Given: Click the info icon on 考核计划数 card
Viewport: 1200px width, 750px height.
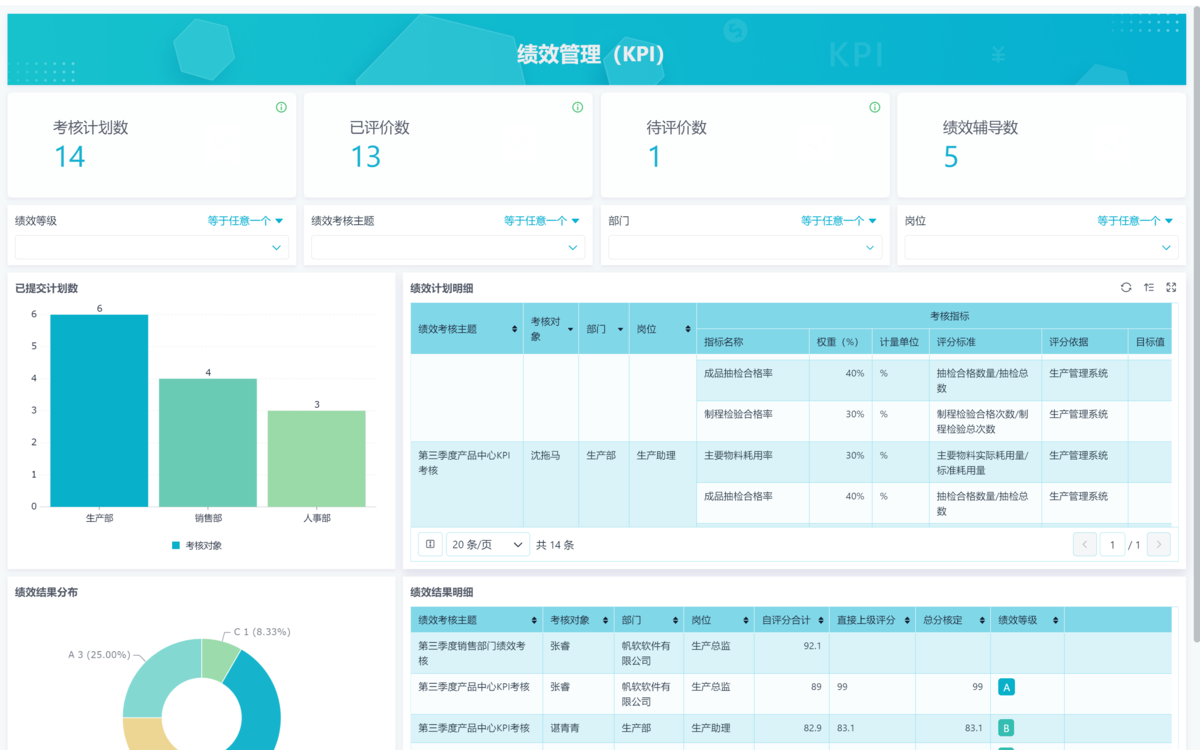Looking at the screenshot, I should pos(281,107).
